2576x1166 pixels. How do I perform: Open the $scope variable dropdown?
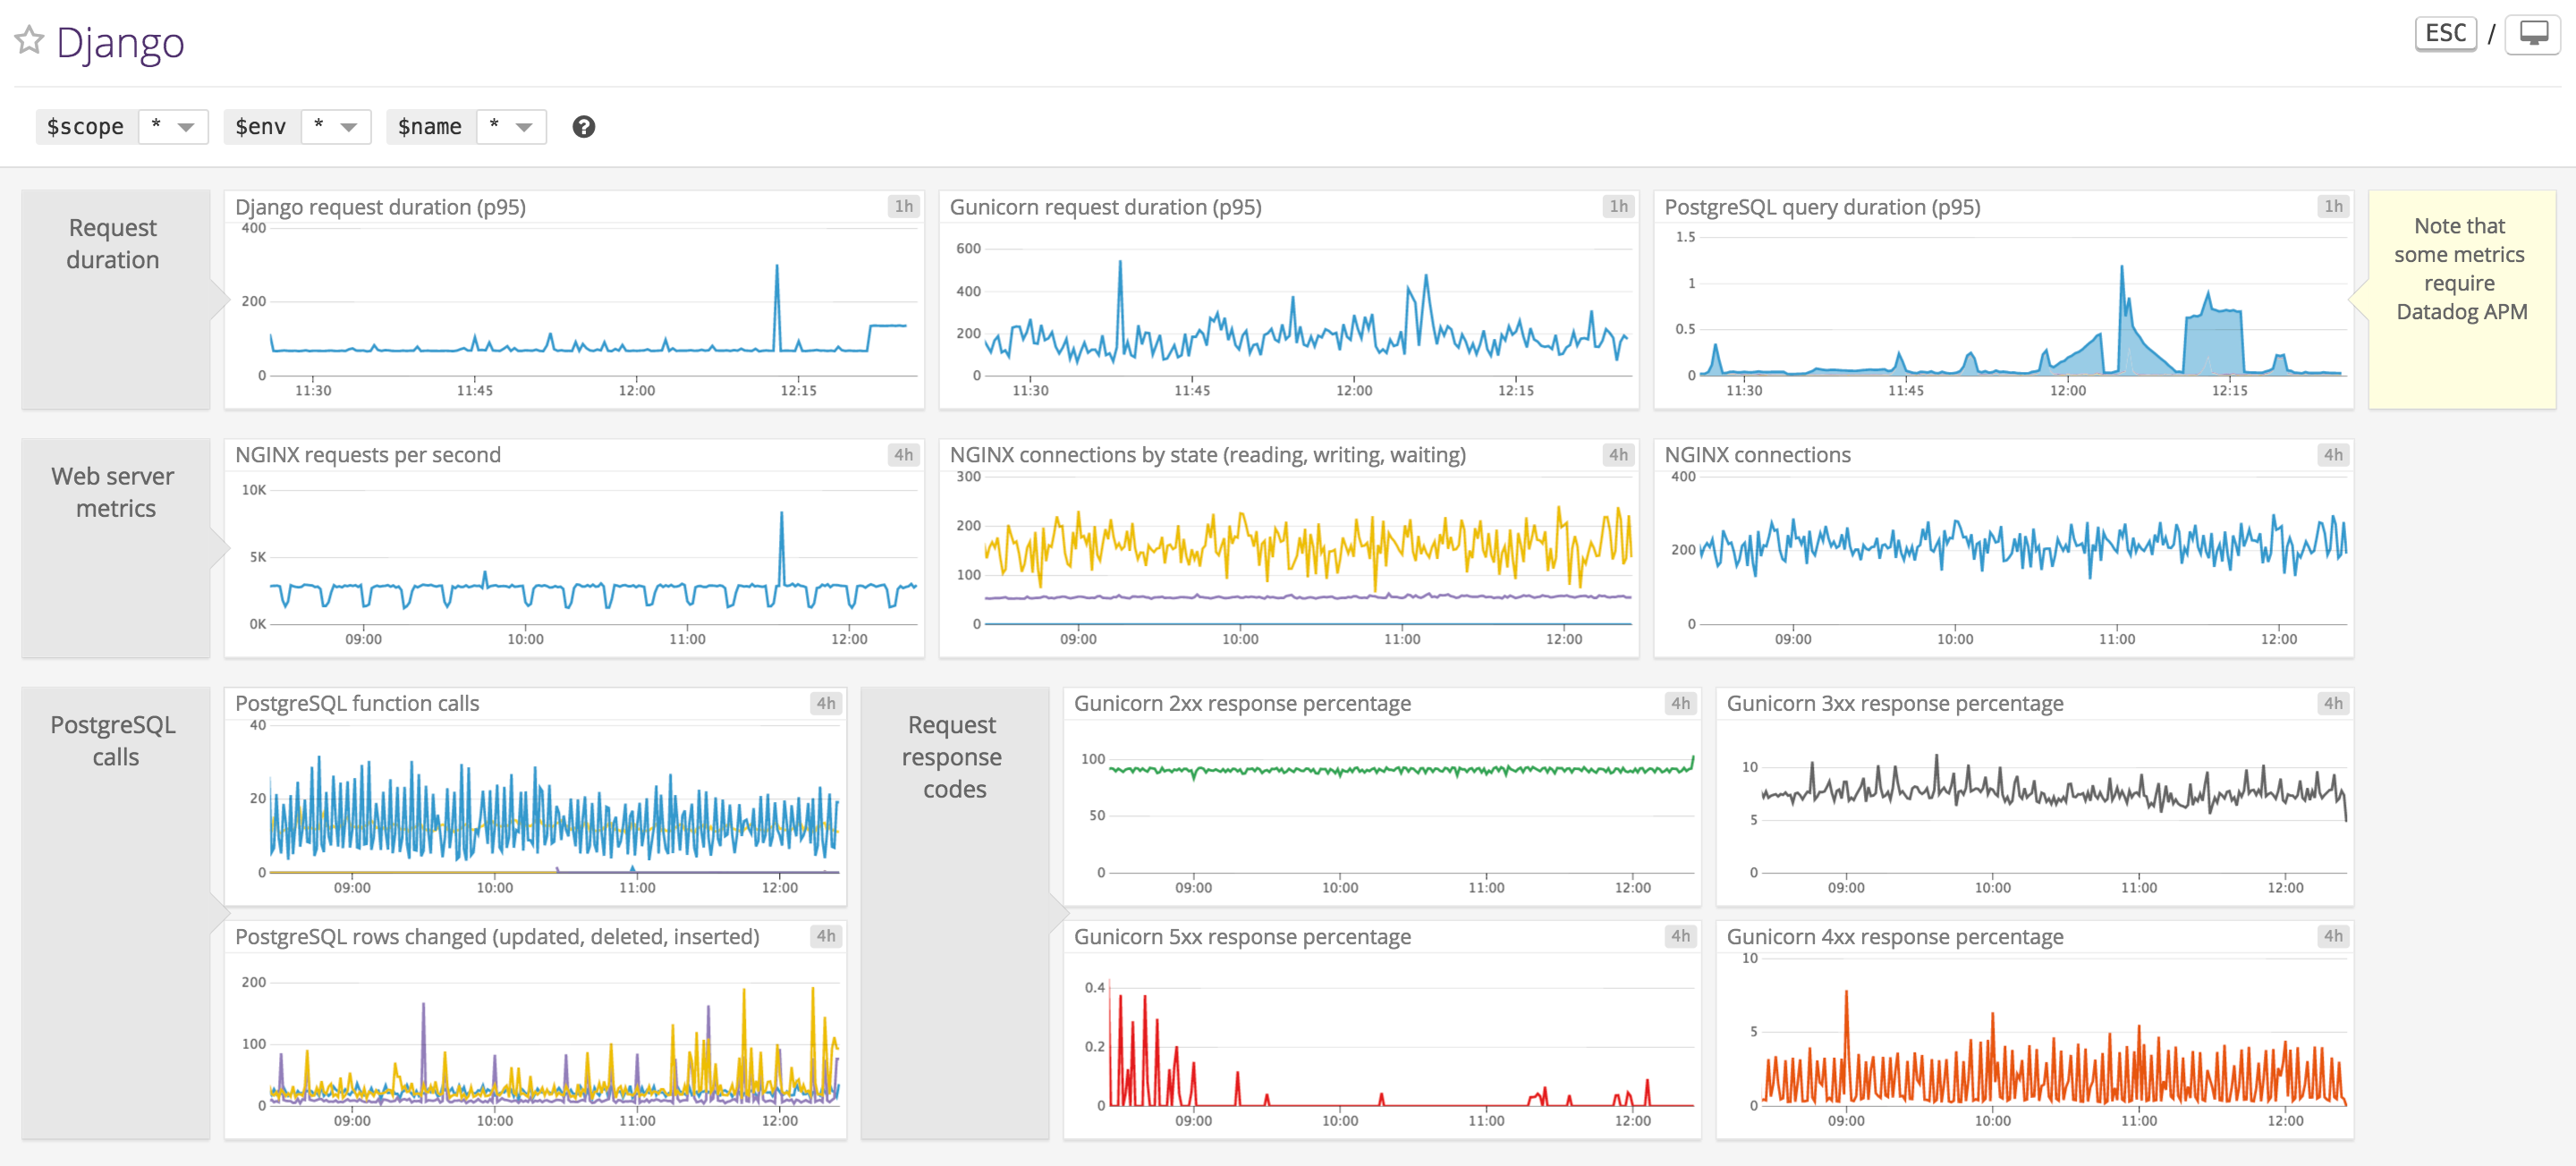click(x=173, y=126)
